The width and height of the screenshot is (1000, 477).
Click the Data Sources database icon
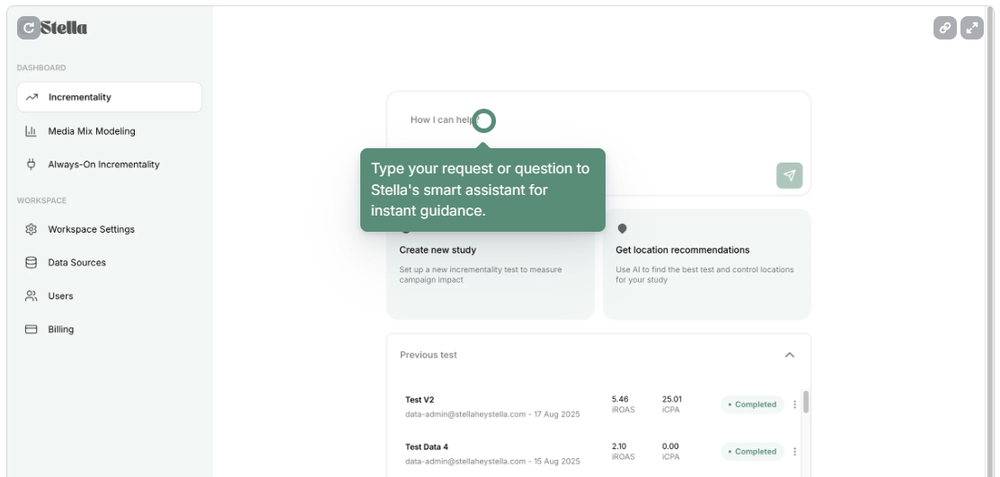tap(31, 263)
